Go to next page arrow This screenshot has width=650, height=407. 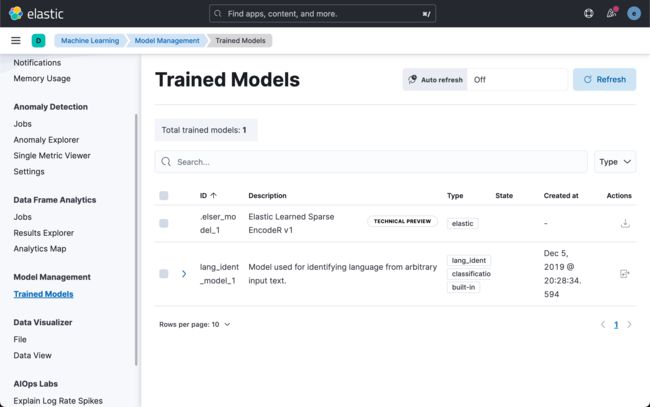point(629,325)
